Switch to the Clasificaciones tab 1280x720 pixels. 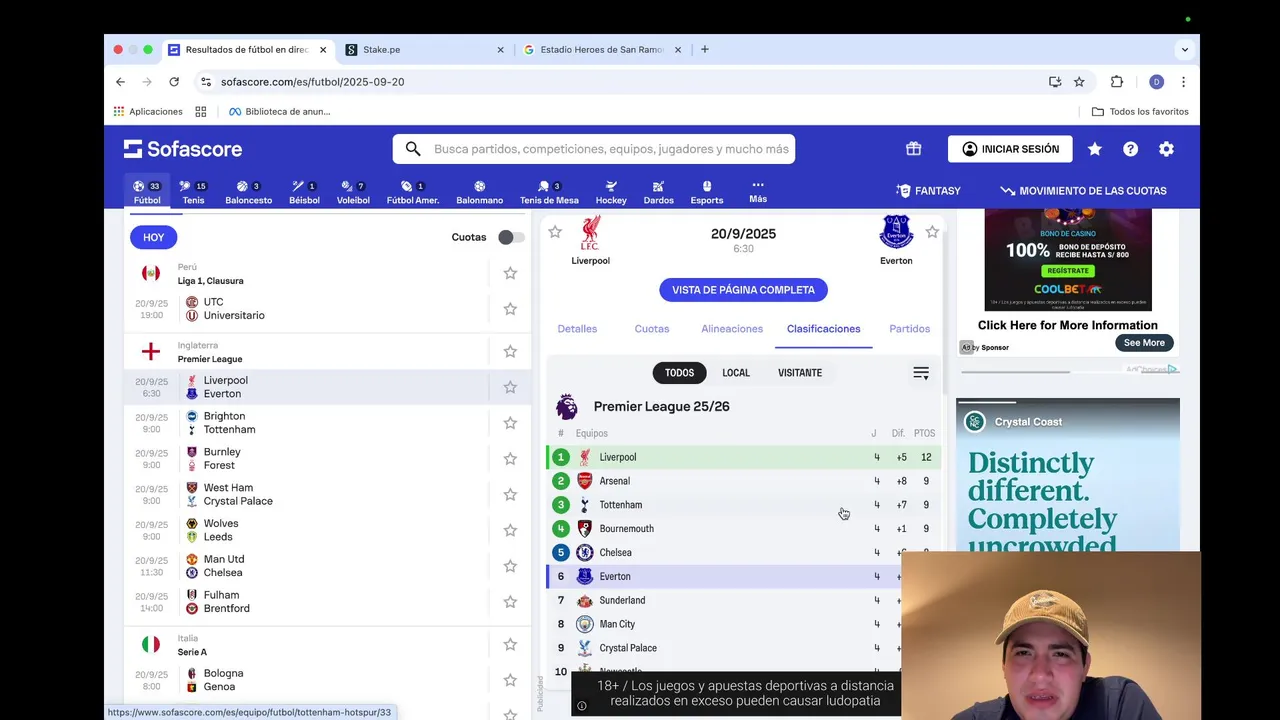point(823,329)
